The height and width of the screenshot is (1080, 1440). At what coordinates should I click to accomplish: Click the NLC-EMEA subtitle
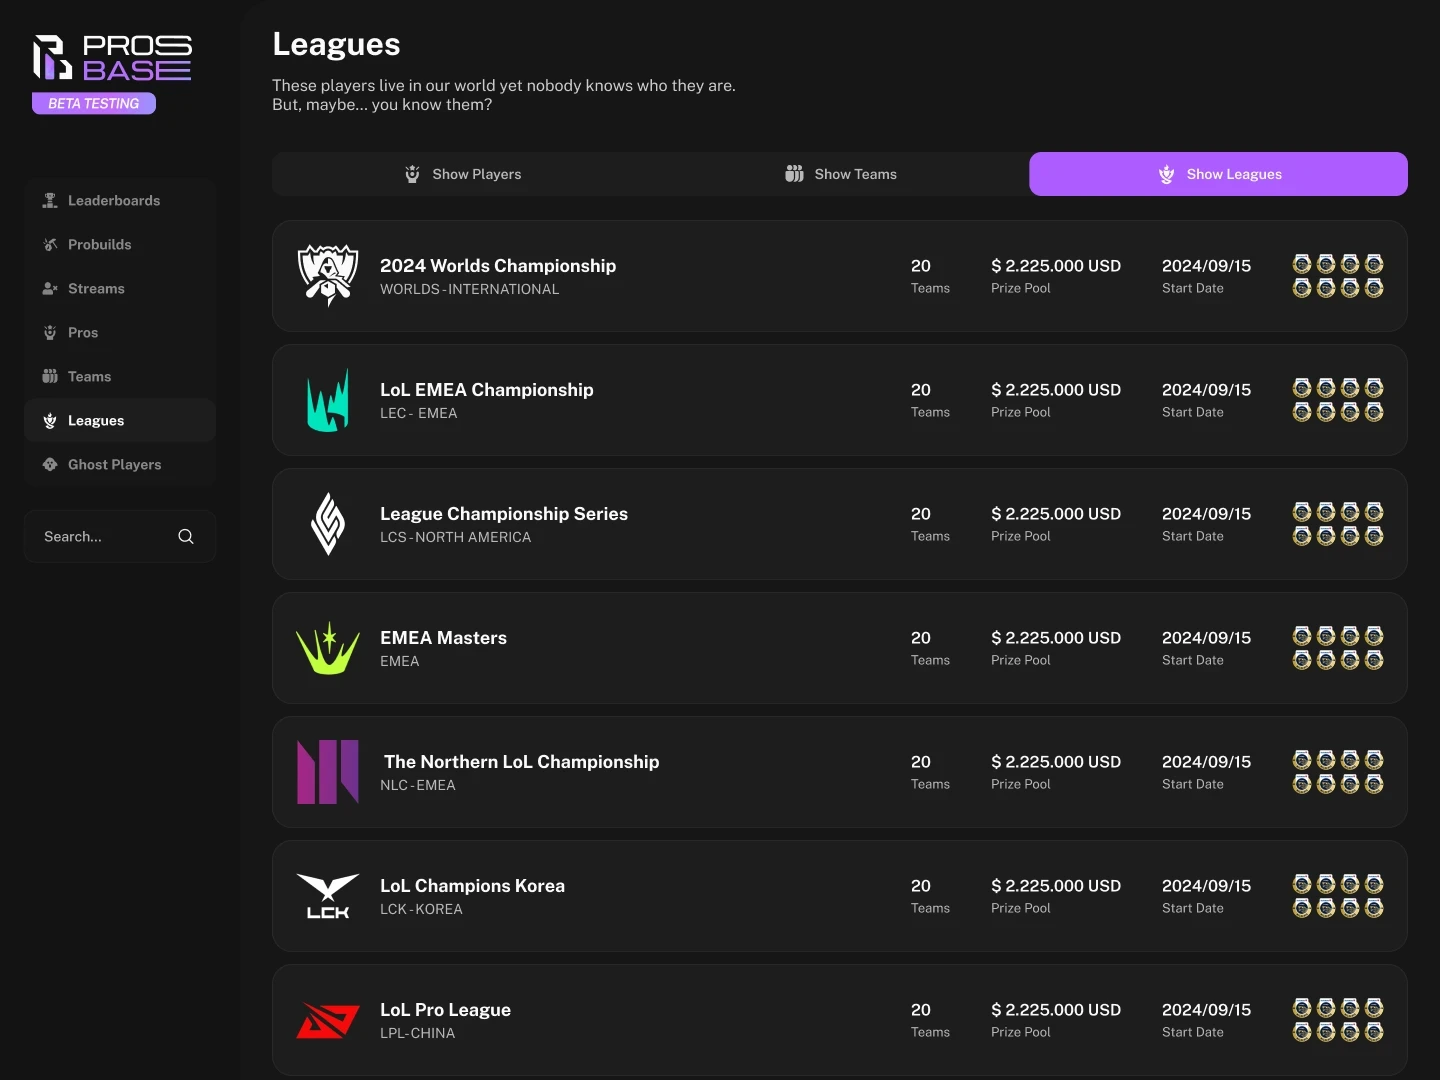tap(417, 785)
